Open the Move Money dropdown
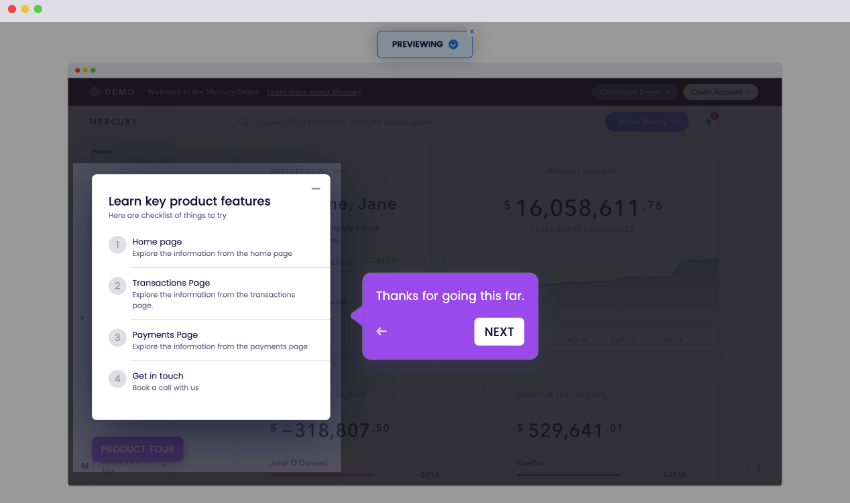Image resolution: width=850 pixels, height=503 pixels. [647, 122]
